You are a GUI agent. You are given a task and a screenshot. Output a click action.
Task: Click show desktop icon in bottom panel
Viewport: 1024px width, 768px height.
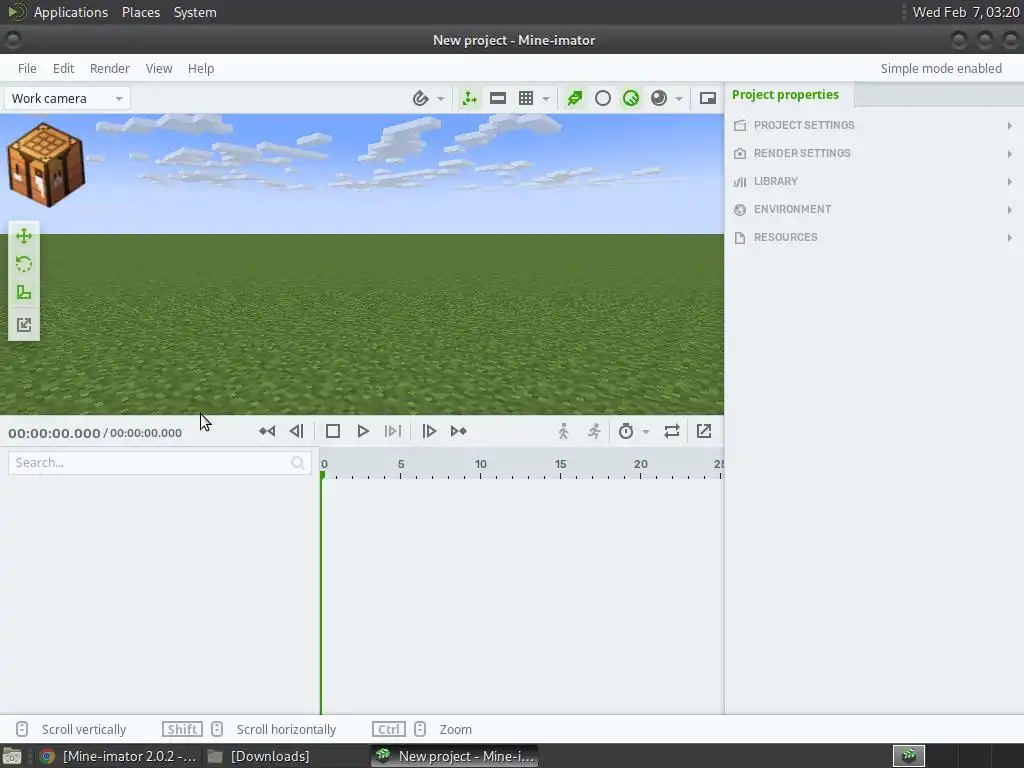[12, 757]
